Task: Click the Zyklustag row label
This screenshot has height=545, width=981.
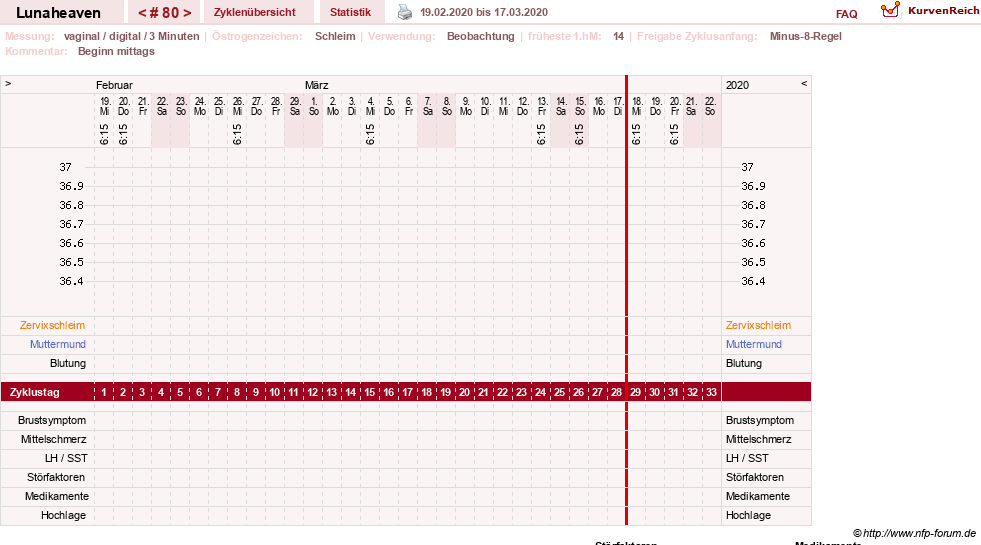Action: click(x=34, y=392)
